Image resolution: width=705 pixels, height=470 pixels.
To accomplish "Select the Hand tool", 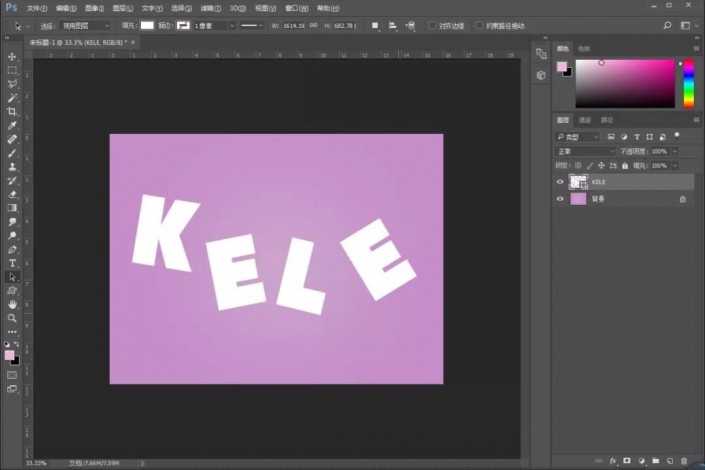I will tap(12, 304).
